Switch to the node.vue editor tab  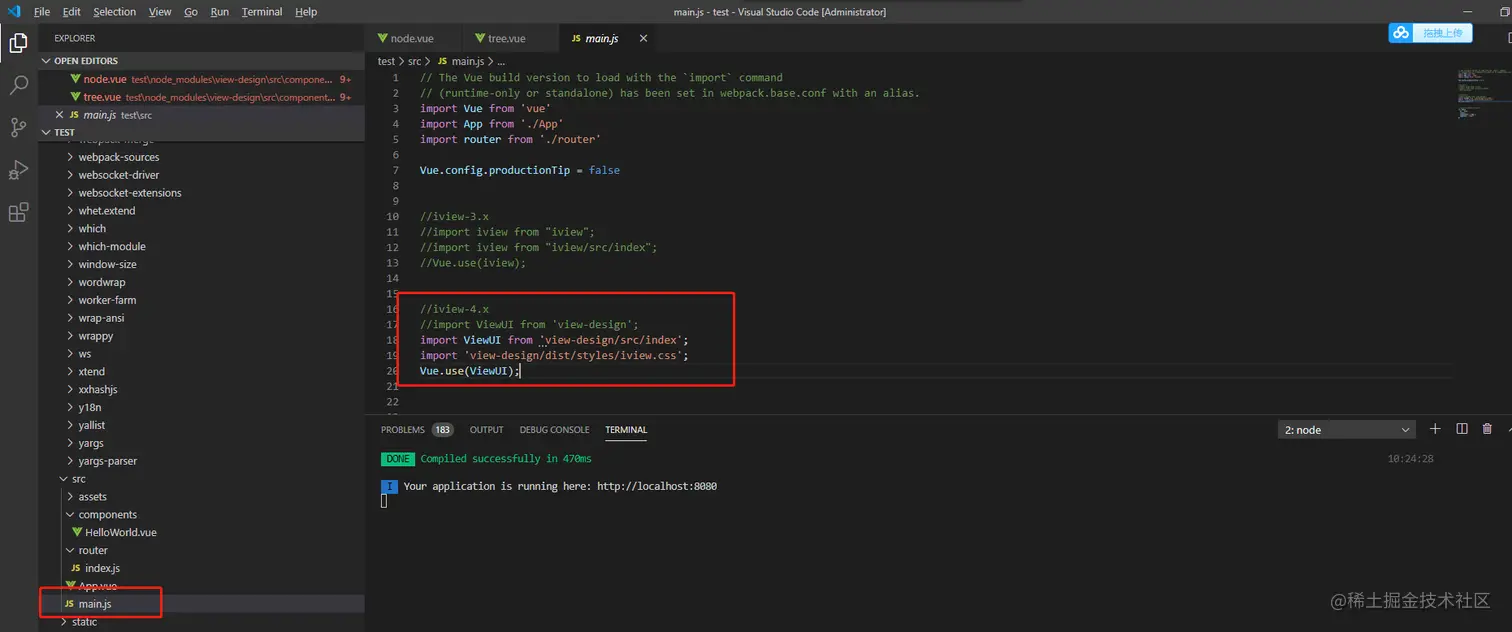[x=413, y=38]
